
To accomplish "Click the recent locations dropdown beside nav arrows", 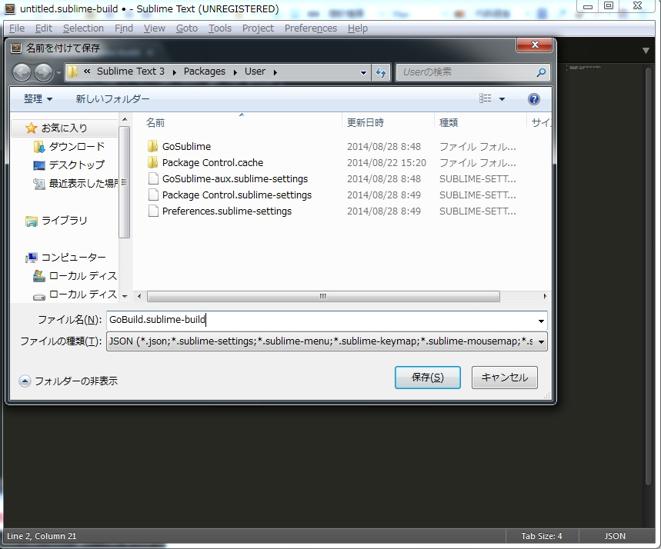I will [x=59, y=73].
